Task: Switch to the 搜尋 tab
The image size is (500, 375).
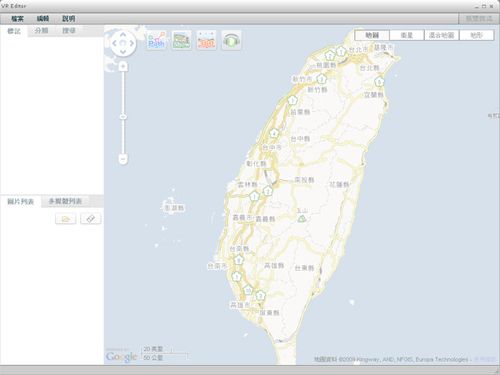Action: pos(69,31)
